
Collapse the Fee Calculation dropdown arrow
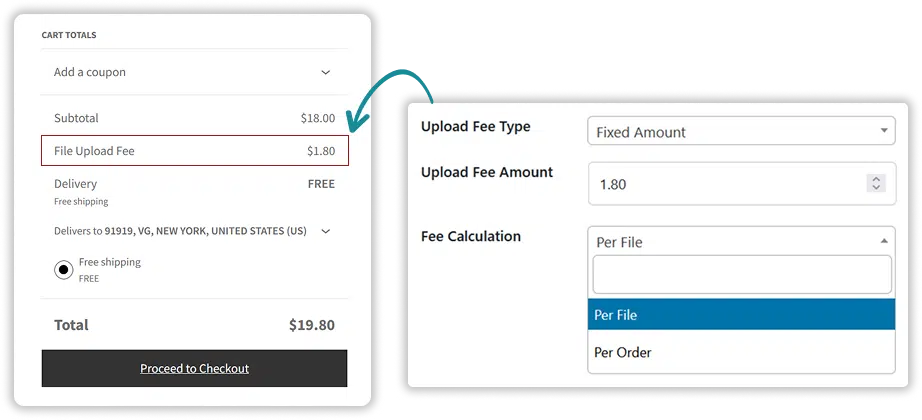[x=883, y=241]
